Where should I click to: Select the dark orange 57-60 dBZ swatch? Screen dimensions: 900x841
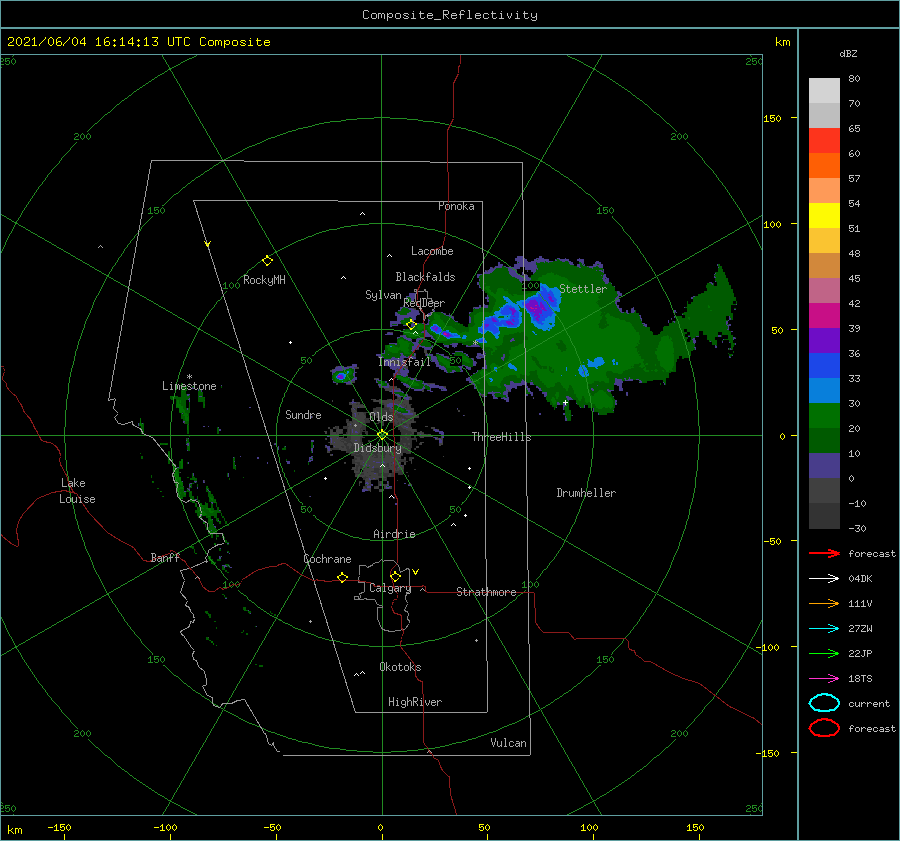[824, 165]
